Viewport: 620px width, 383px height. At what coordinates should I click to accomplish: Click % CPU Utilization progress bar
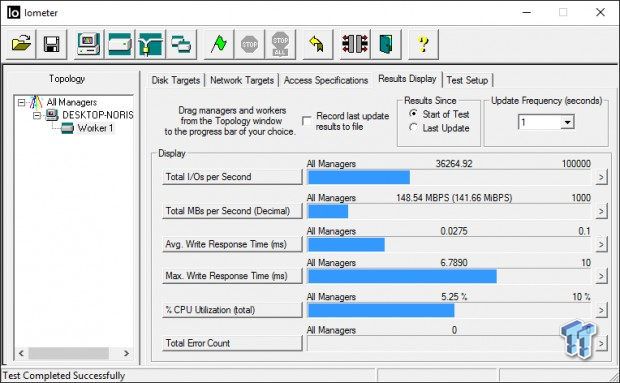[x=449, y=311]
